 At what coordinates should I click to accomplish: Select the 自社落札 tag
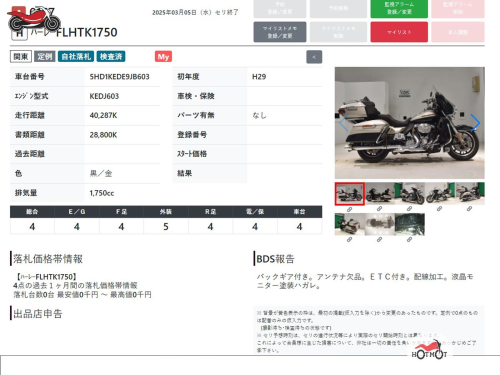[x=76, y=57]
